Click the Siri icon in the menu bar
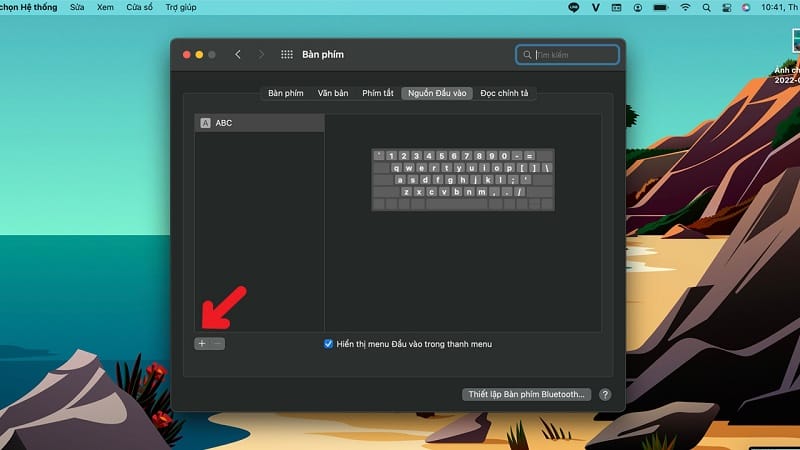Viewport: 800px width, 450px height. 746,7
